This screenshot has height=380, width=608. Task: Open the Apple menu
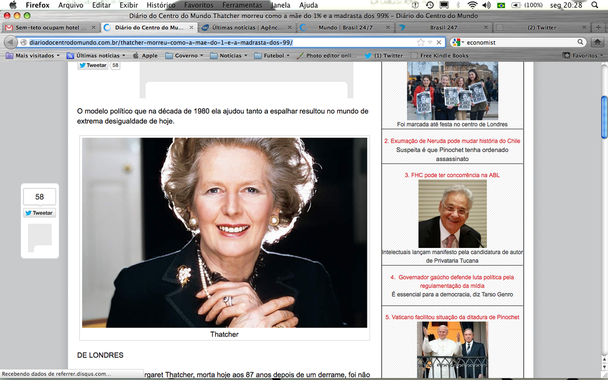[13, 5]
